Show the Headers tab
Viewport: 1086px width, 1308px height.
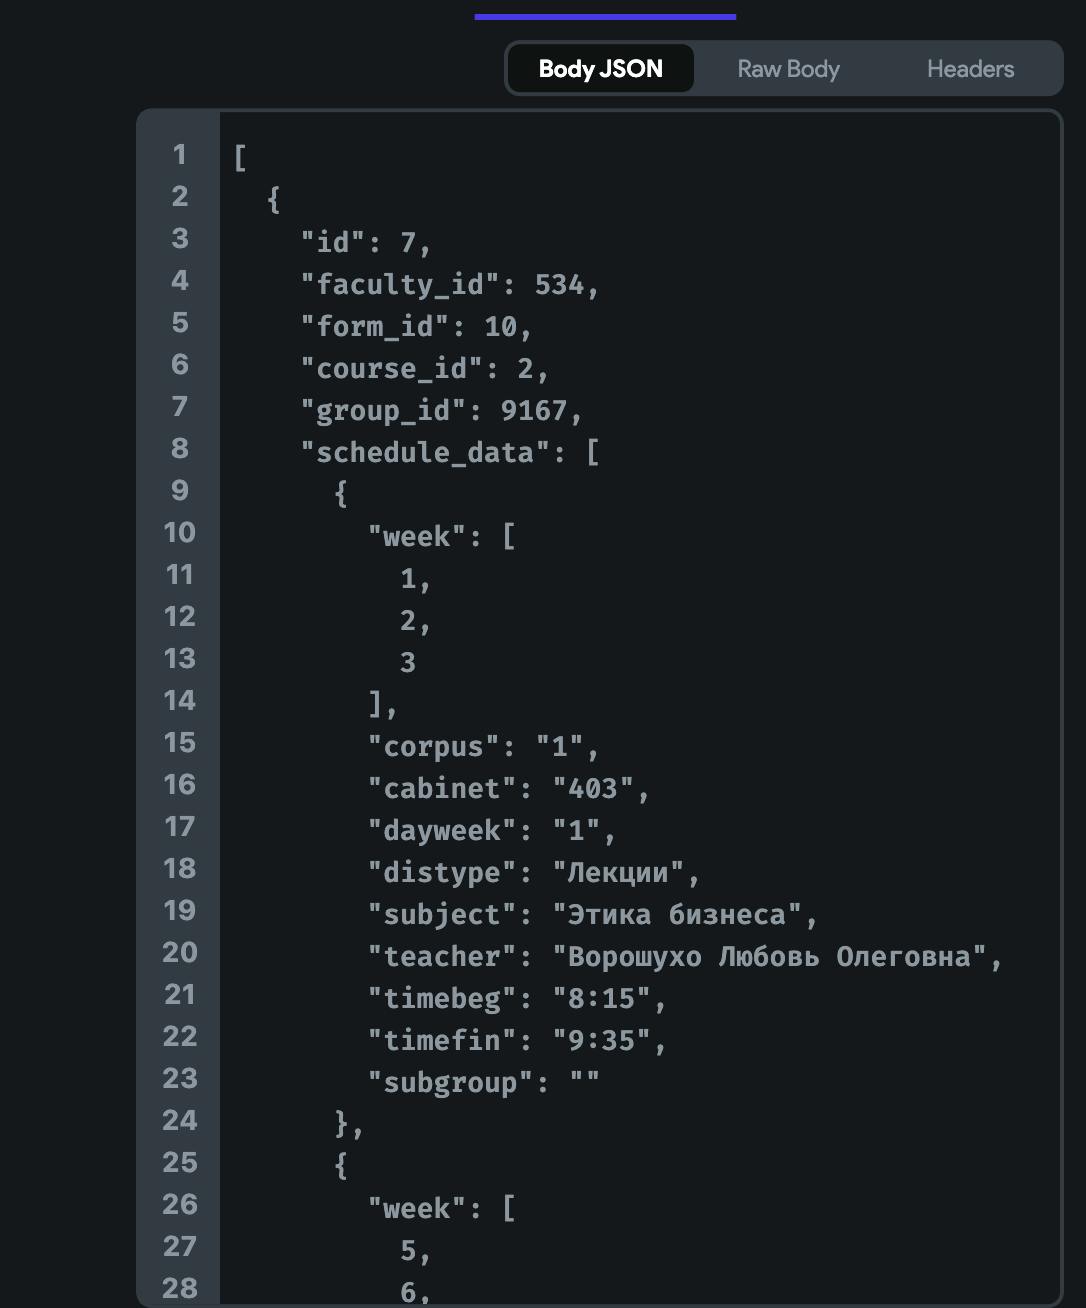pos(970,69)
